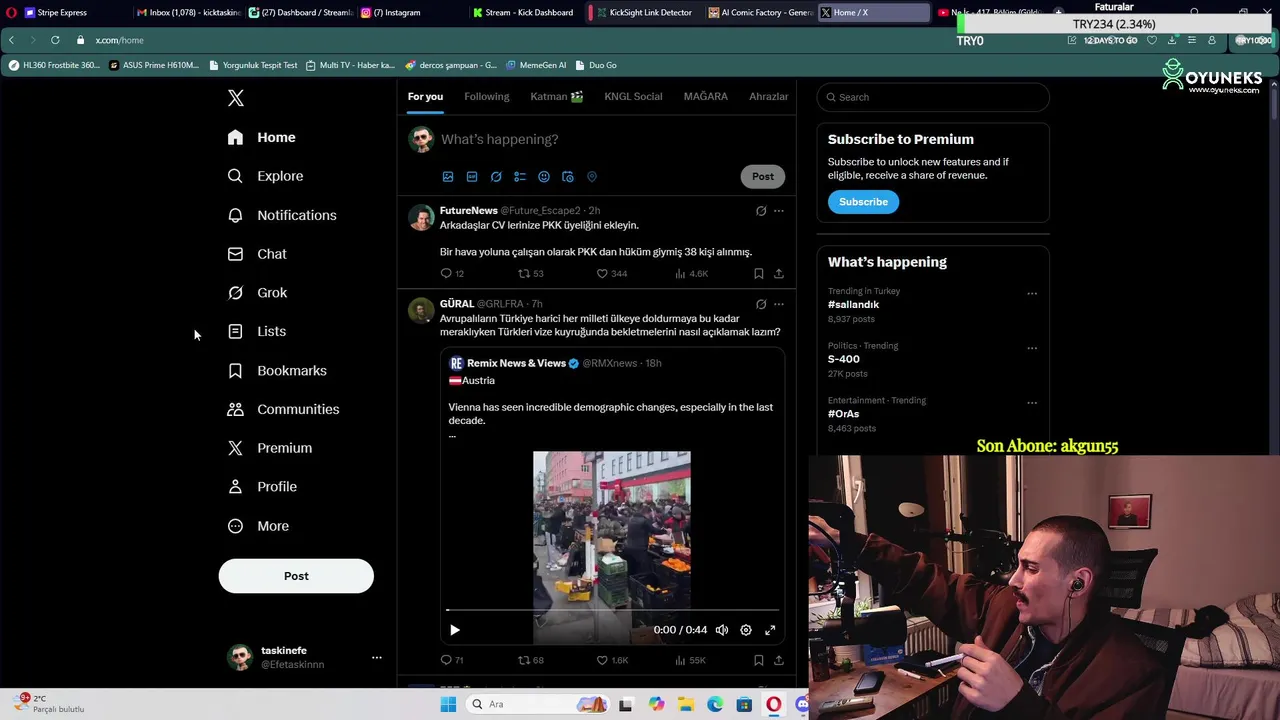Schedule the post icon
Screen dimensions: 1280x720
click(x=568, y=177)
